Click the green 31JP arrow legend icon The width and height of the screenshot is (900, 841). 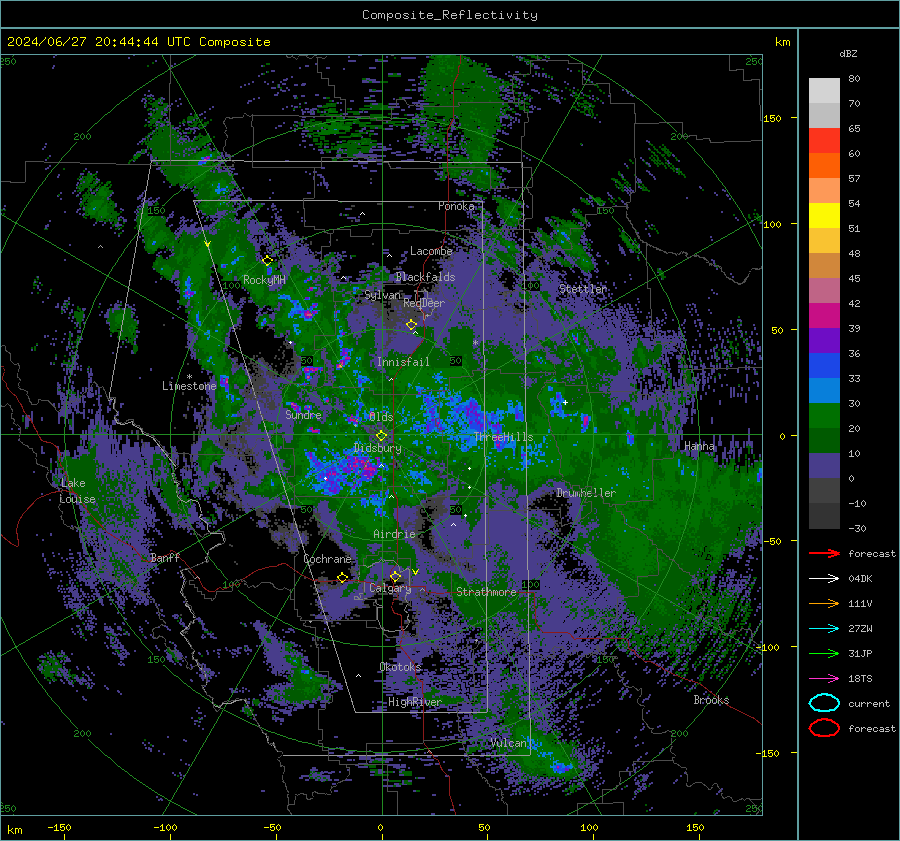click(x=824, y=653)
